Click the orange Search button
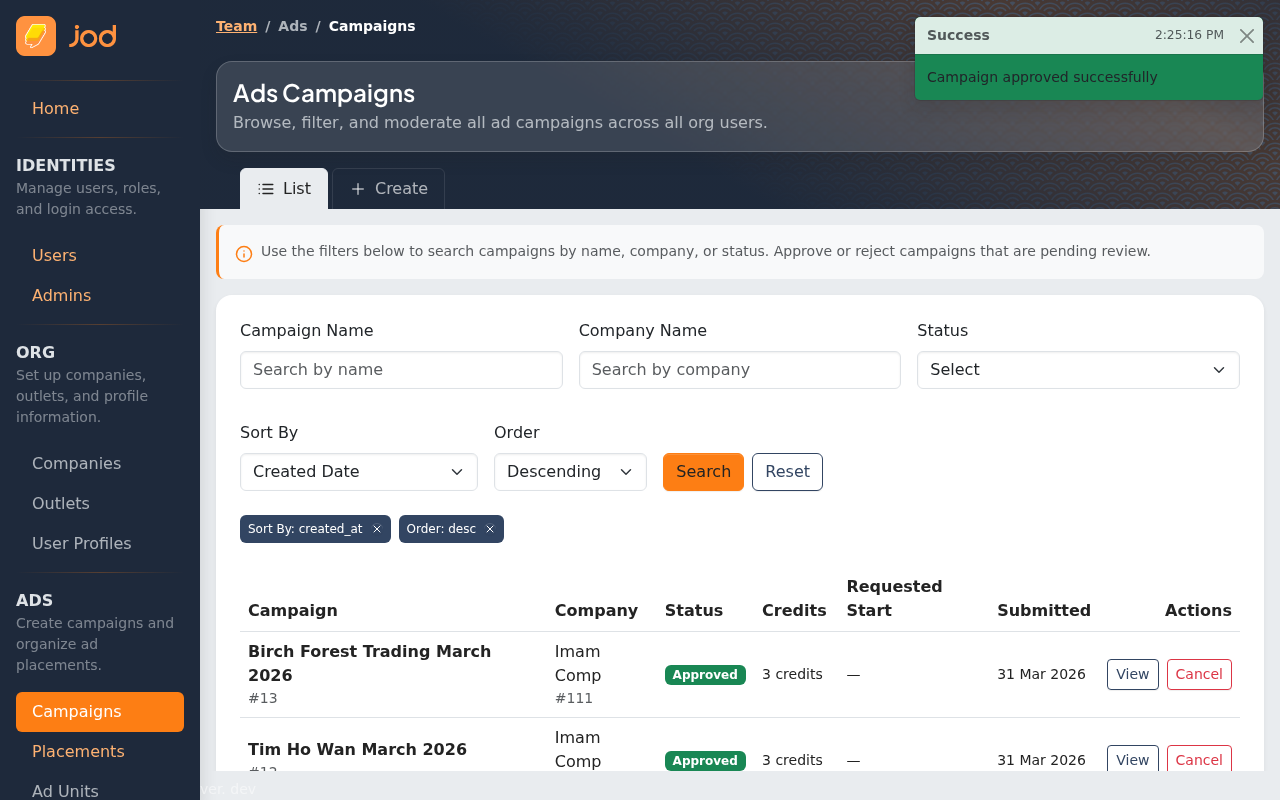 (x=703, y=472)
